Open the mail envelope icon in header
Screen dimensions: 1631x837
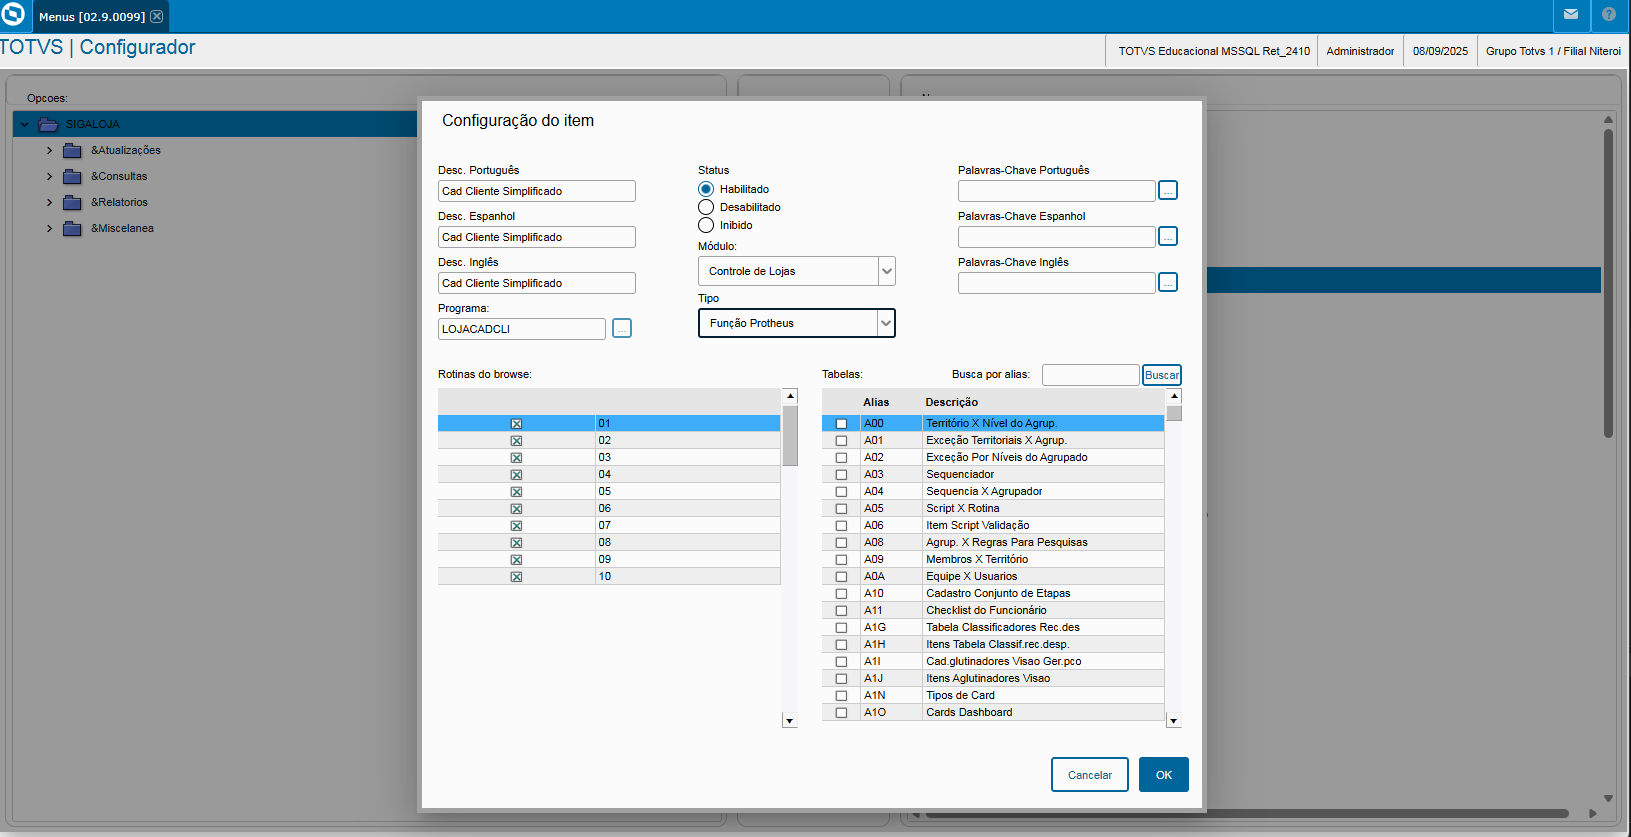[1571, 15]
